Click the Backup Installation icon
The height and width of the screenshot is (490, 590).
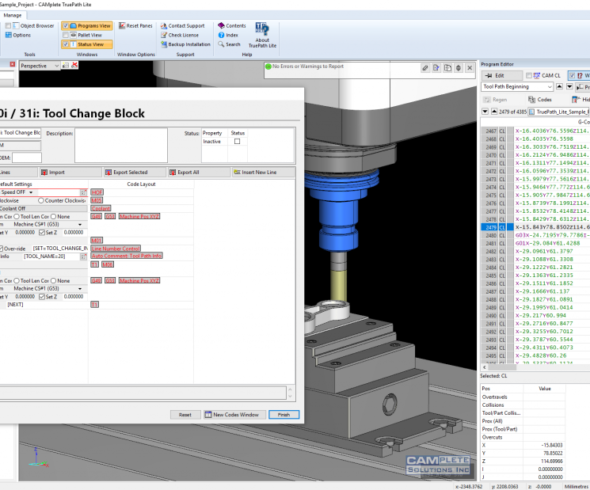(x=164, y=44)
